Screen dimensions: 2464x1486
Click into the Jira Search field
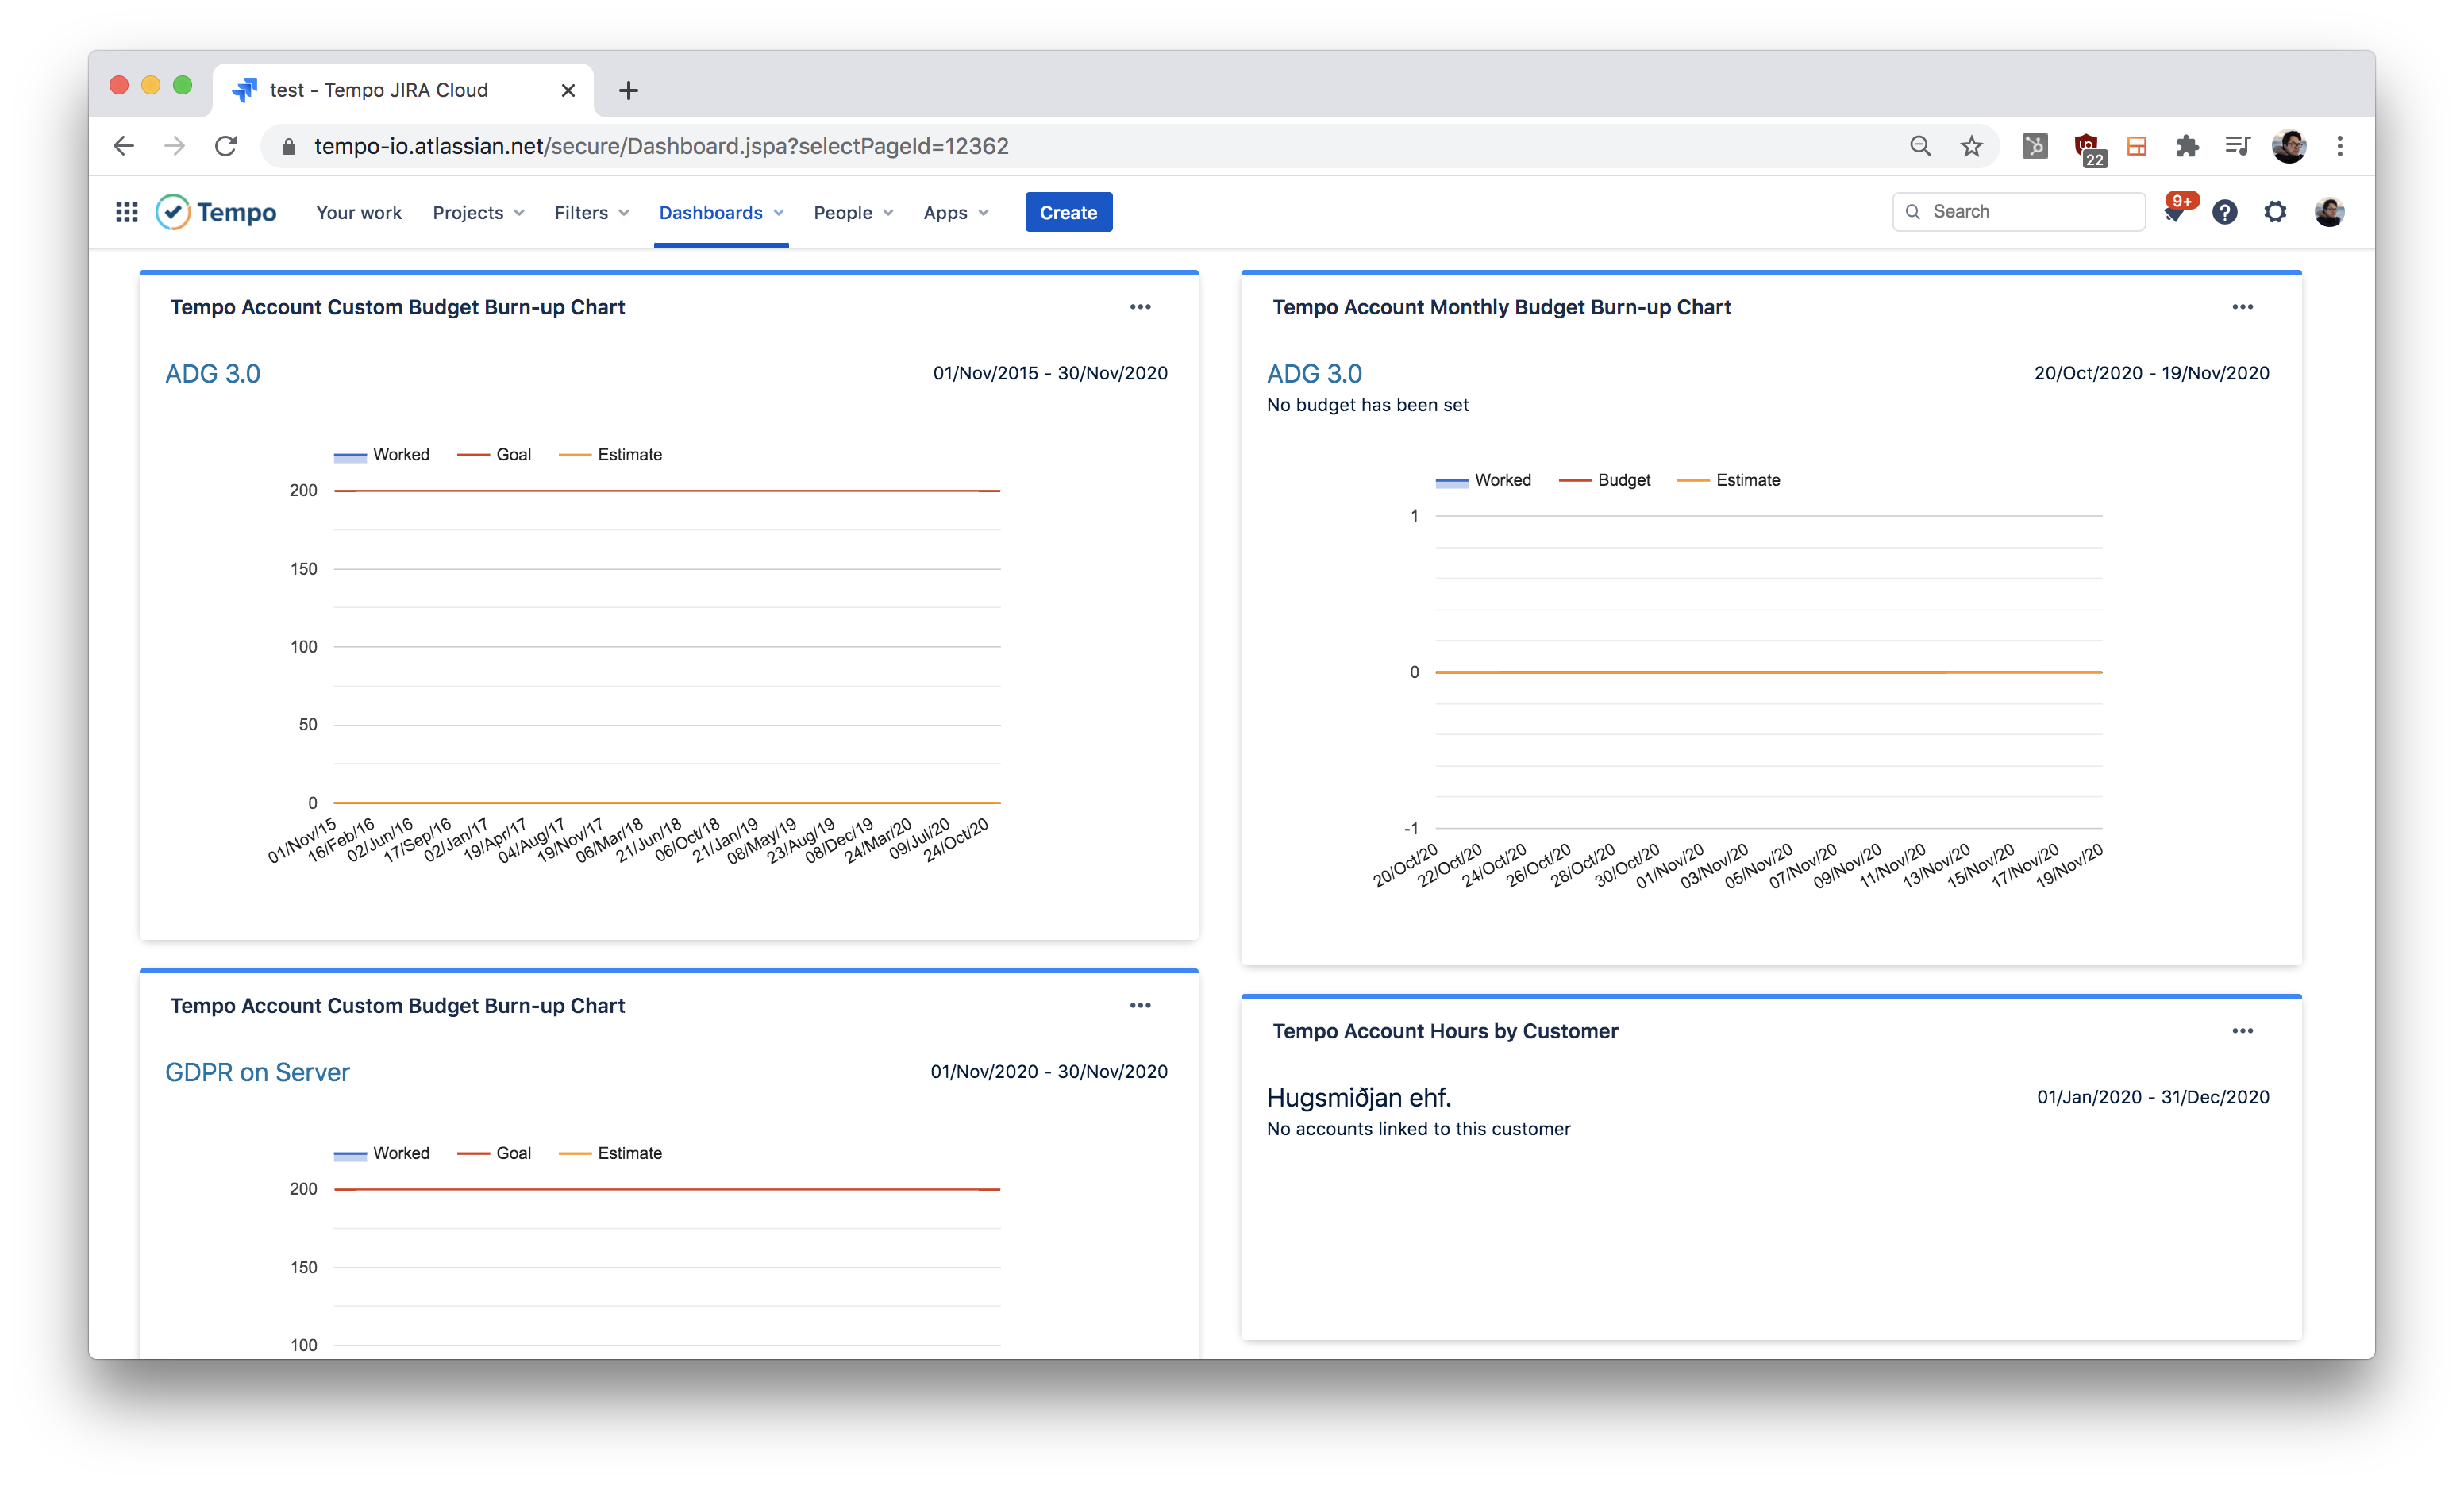pos(2030,212)
